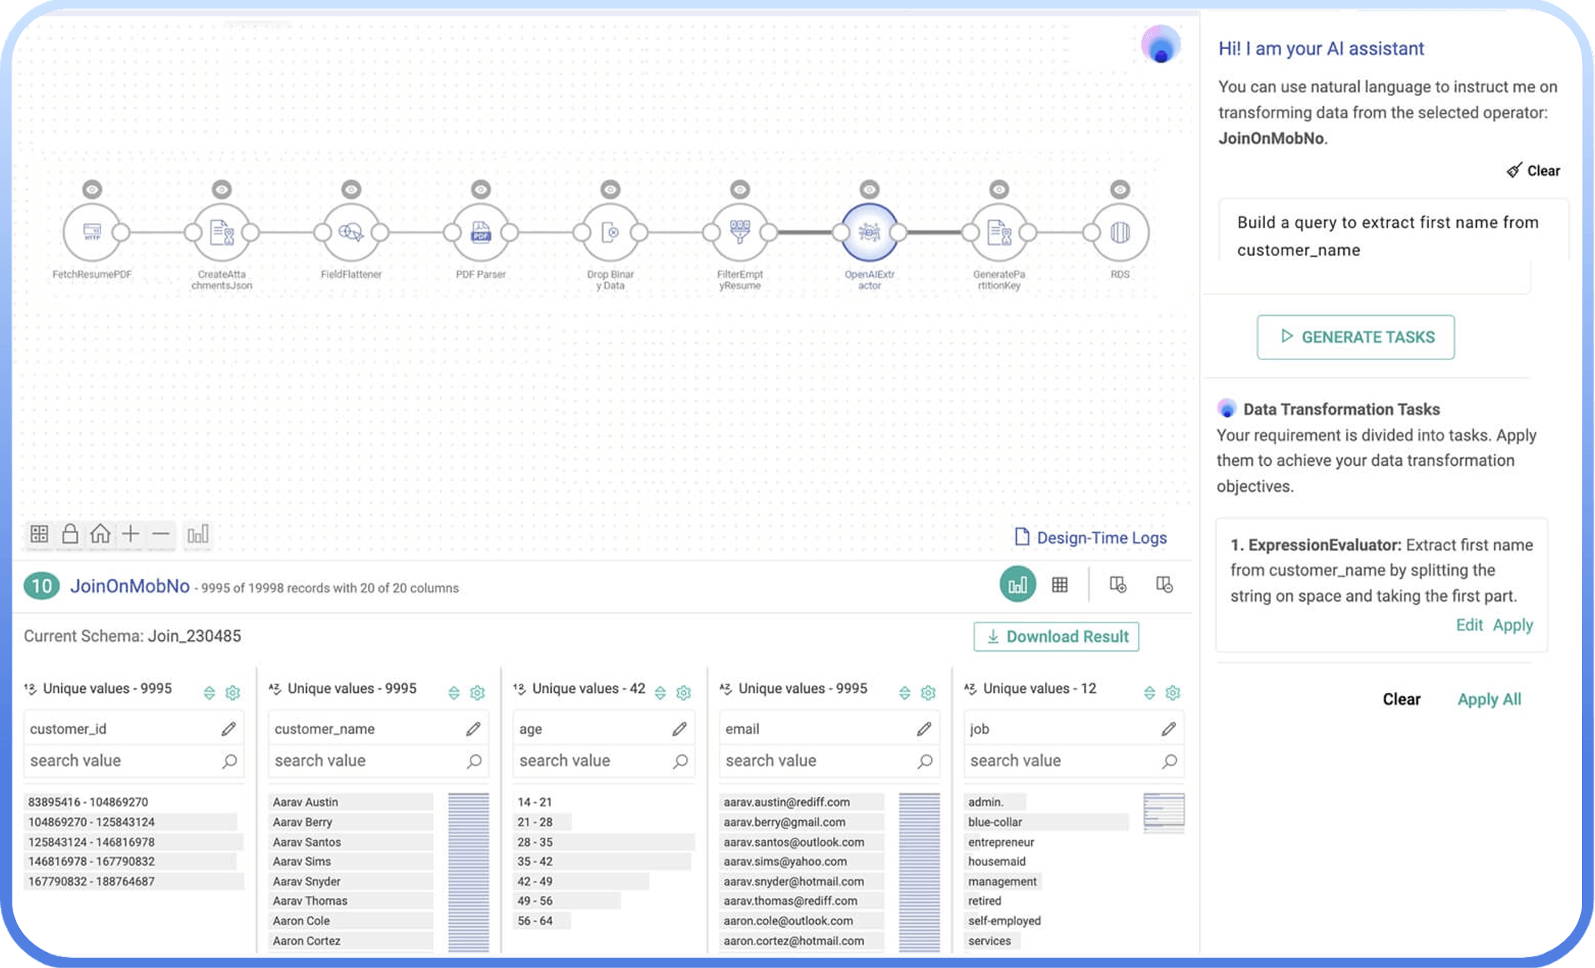This screenshot has height=968, width=1595.
Task: Expand sort options on job column
Action: coord(1149,692)
